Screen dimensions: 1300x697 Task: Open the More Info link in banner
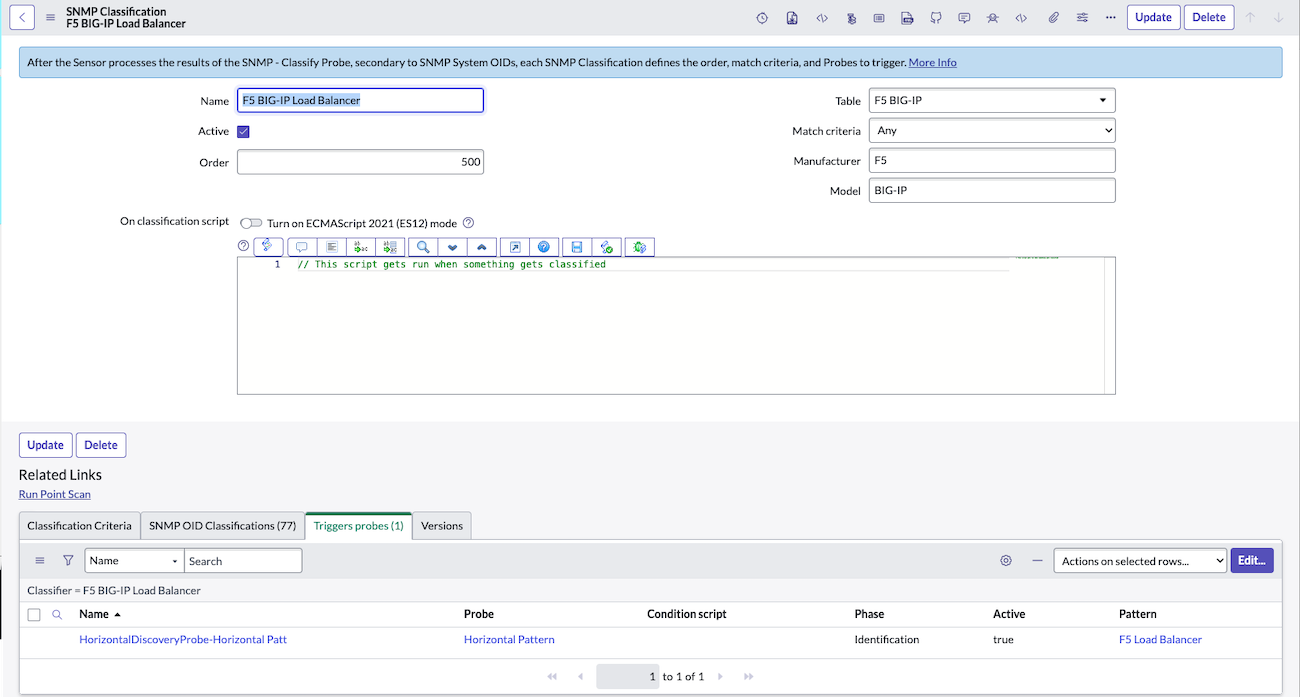(x=932, y=62)
